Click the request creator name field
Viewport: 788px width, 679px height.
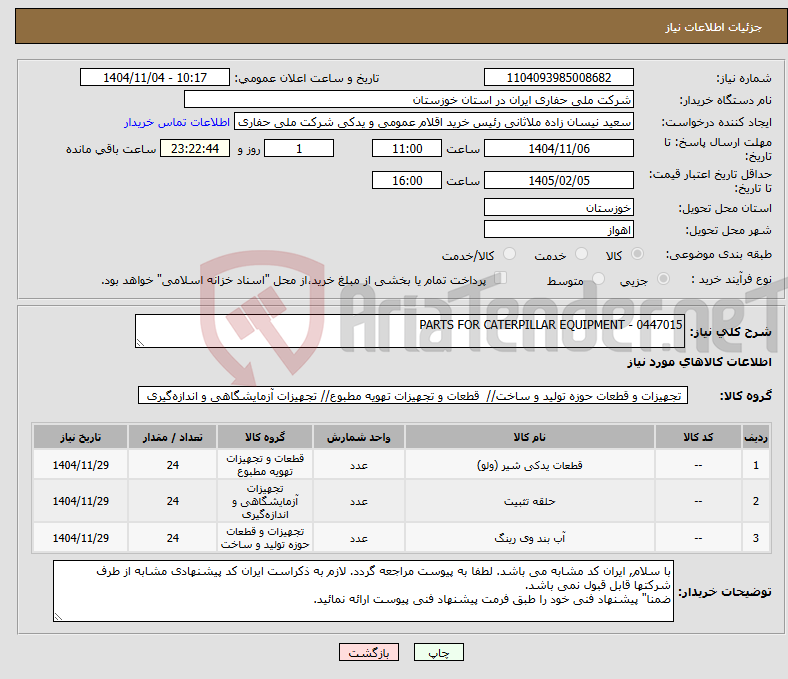[434, 122]
